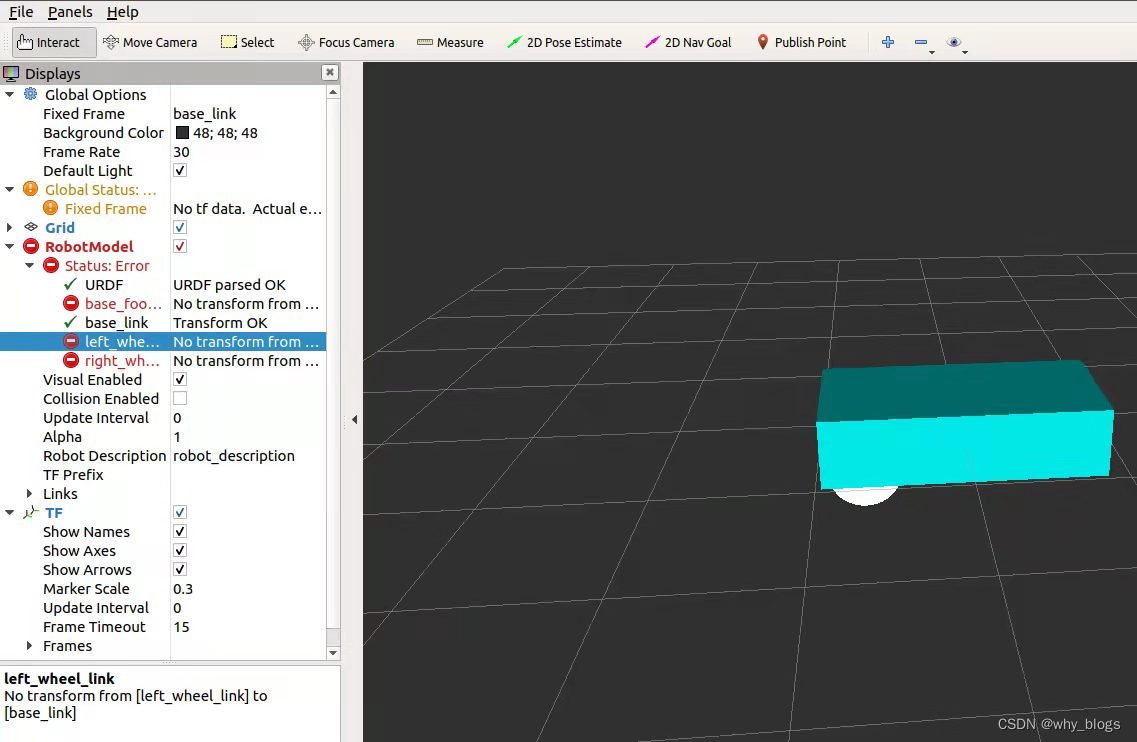Click the Grid display icon
1137x742 pixels.
(x=31, y=227)
